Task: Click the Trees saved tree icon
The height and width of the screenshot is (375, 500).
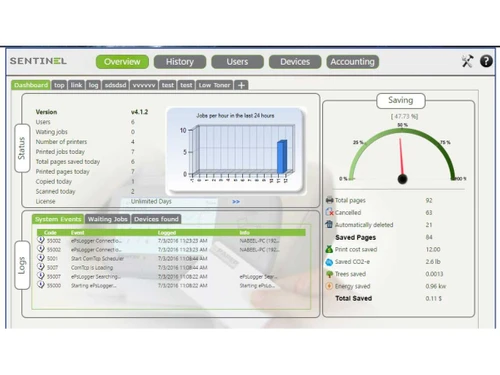Action: pyautogui.click(x=329, y=274)
